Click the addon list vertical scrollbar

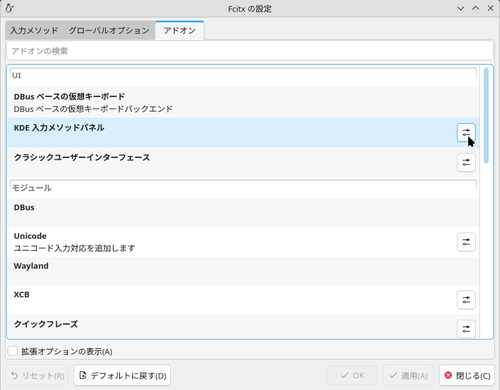click(486, 115)
